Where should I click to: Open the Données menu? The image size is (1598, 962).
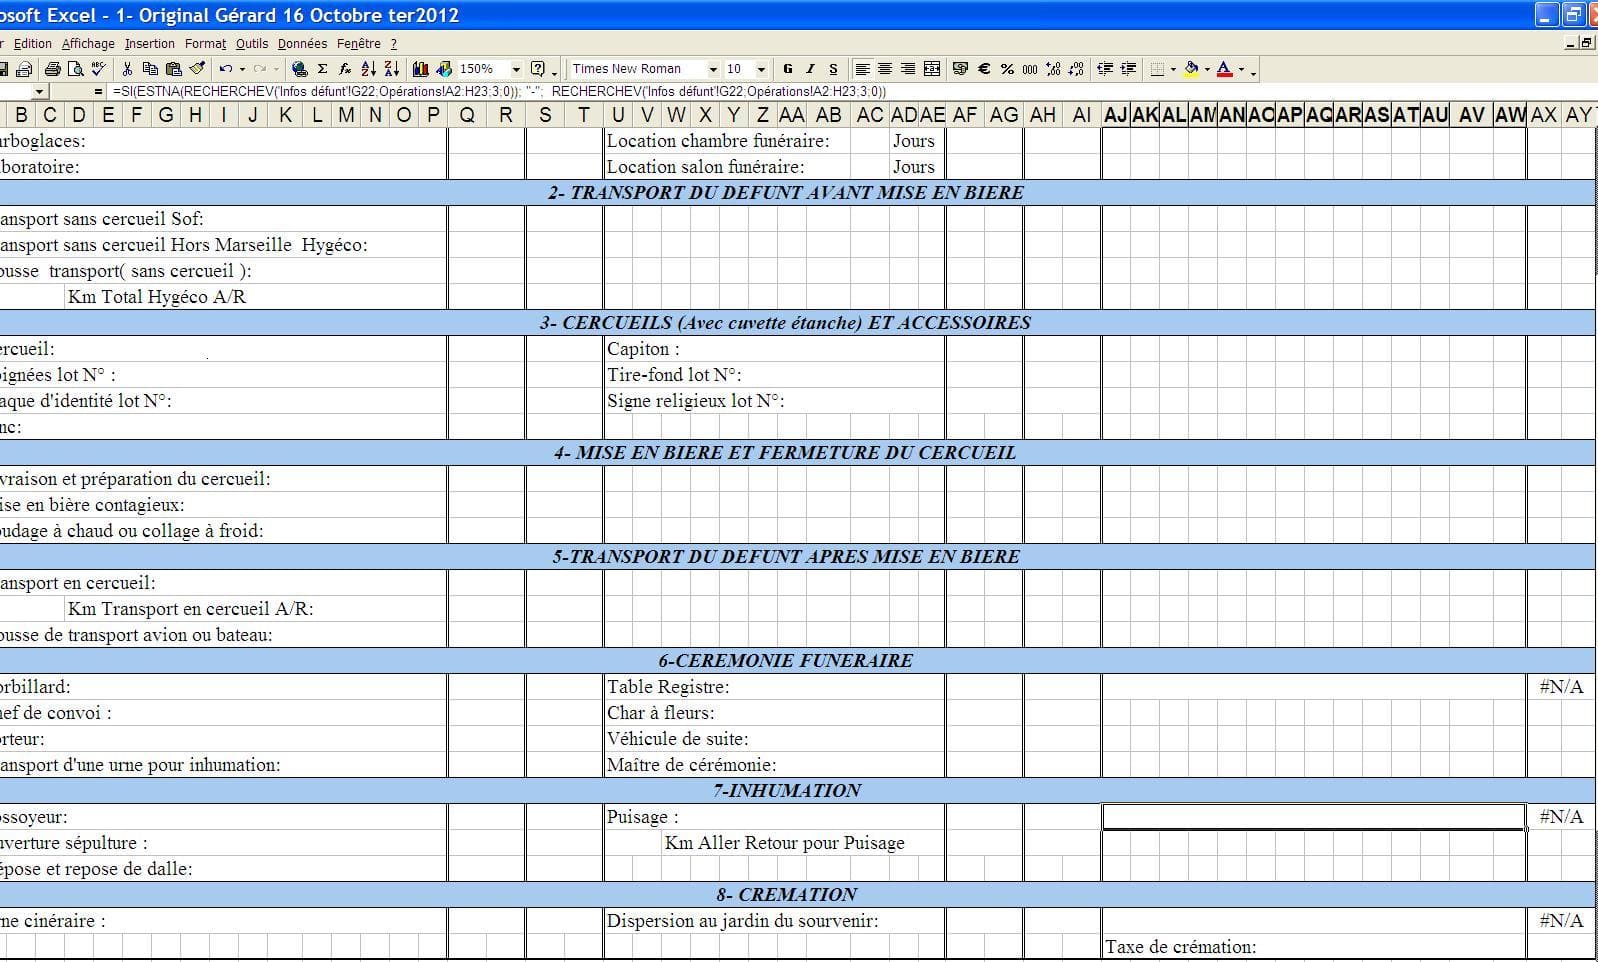point(302,44)
